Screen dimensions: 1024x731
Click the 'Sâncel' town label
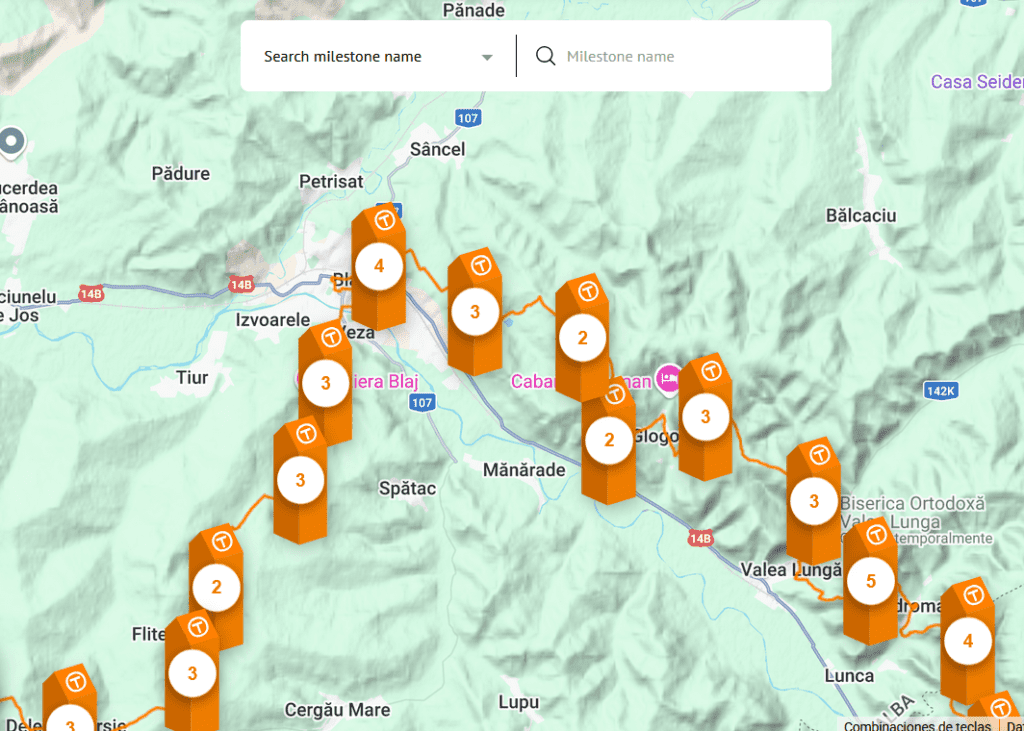point(438,150)
